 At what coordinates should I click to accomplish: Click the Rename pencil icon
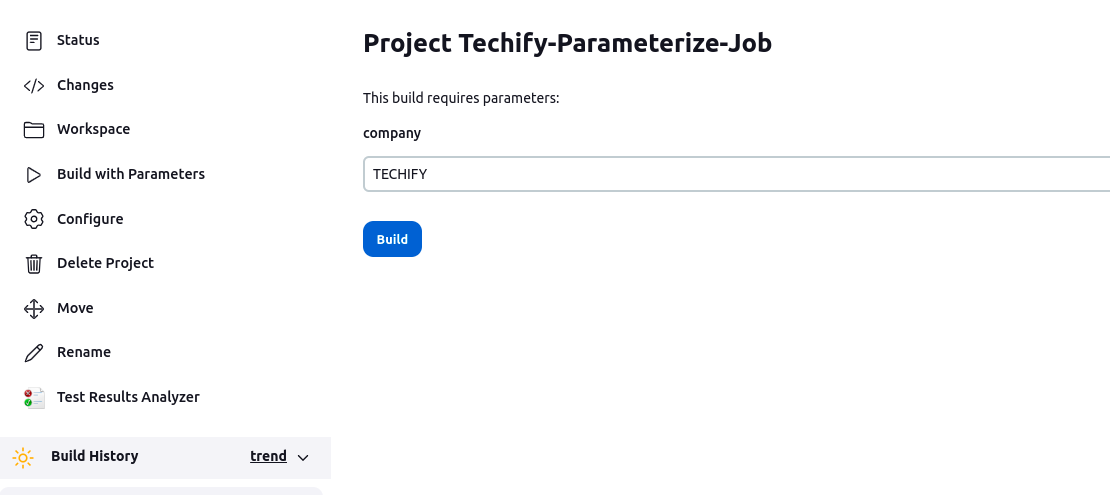33,353
